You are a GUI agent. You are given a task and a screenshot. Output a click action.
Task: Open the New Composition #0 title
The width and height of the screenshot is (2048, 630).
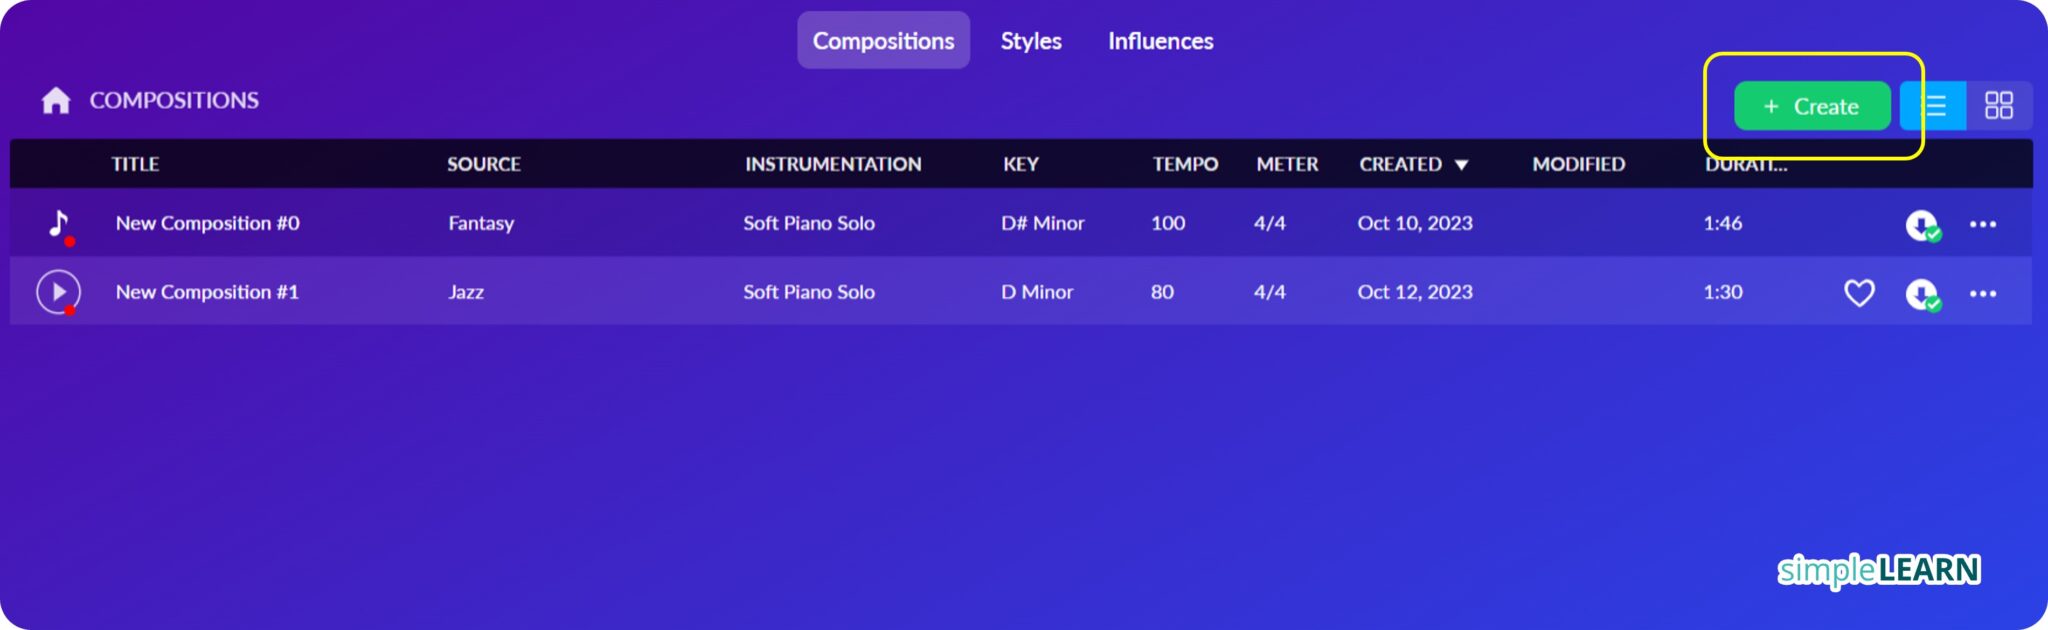click(207, 223)
